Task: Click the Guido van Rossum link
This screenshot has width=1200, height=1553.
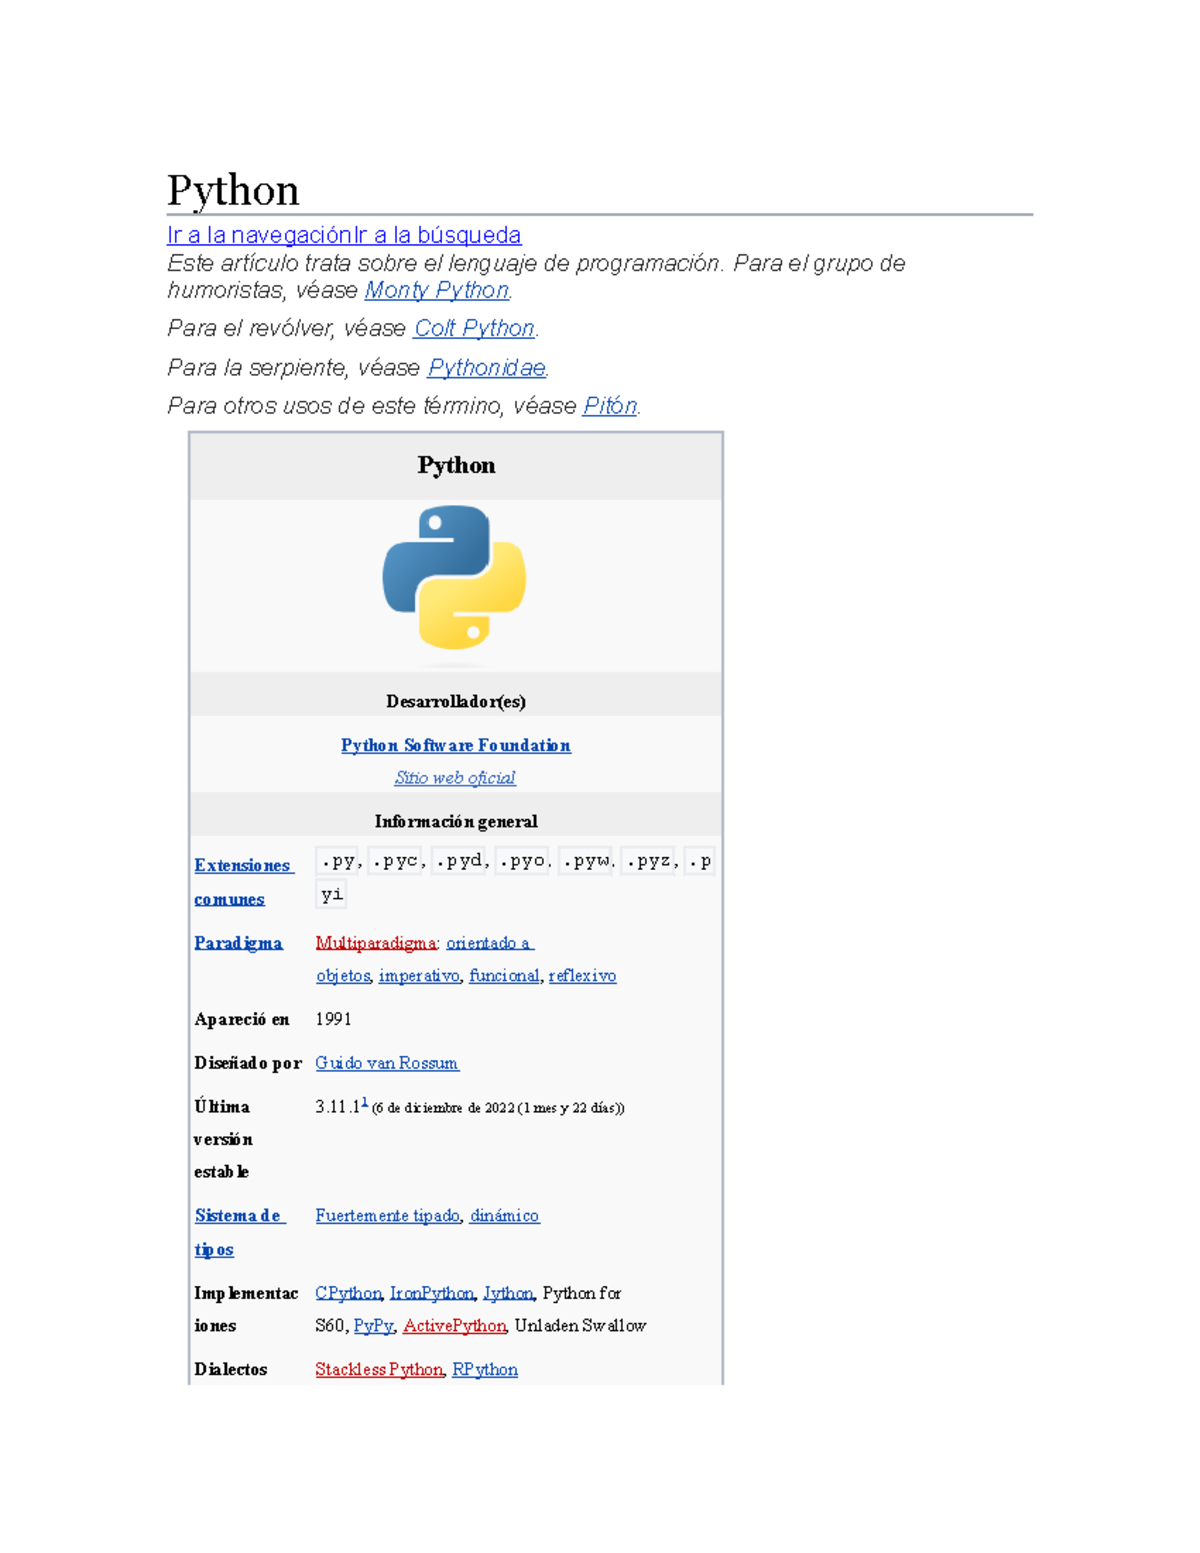Action: [x=386, y=1063]
